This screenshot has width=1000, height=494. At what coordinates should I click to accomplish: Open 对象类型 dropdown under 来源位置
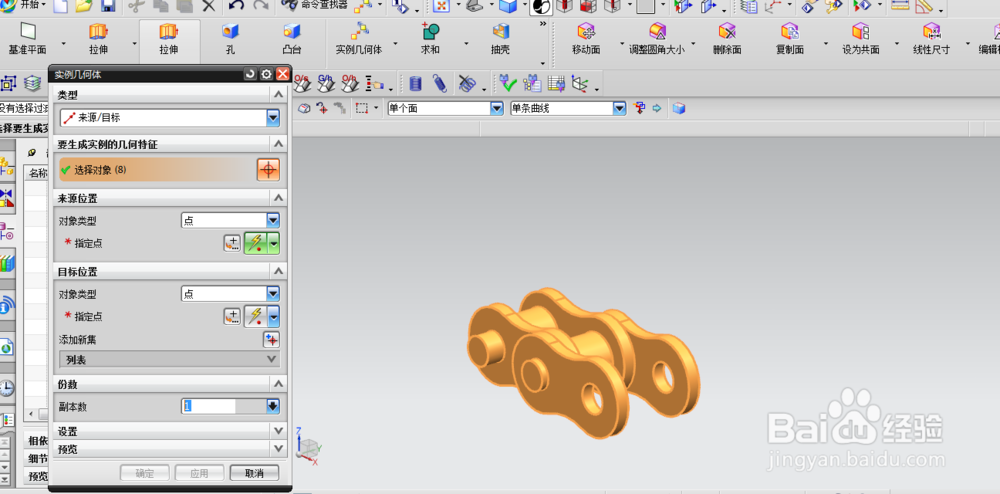tap(273, 221)
